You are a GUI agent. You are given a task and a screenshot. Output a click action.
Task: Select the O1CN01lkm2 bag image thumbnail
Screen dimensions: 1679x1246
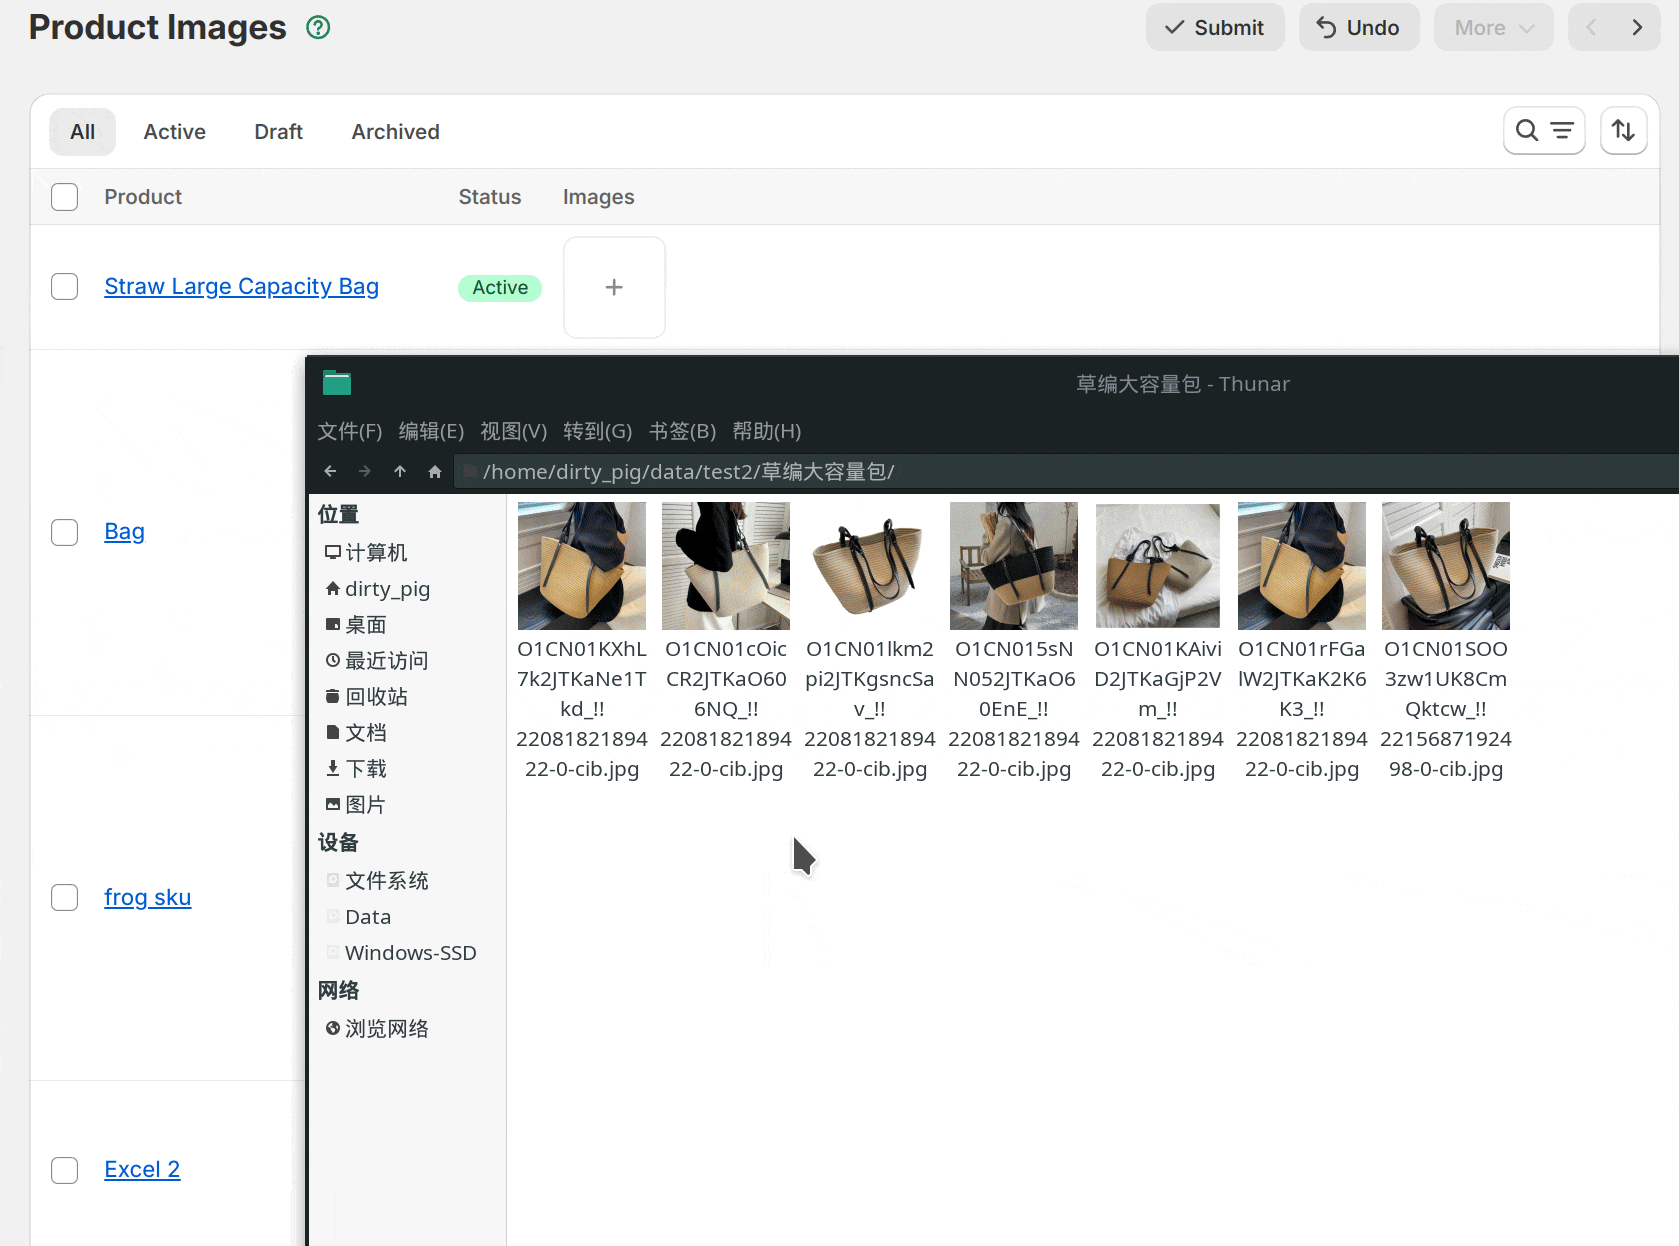(x=869, y=567)
